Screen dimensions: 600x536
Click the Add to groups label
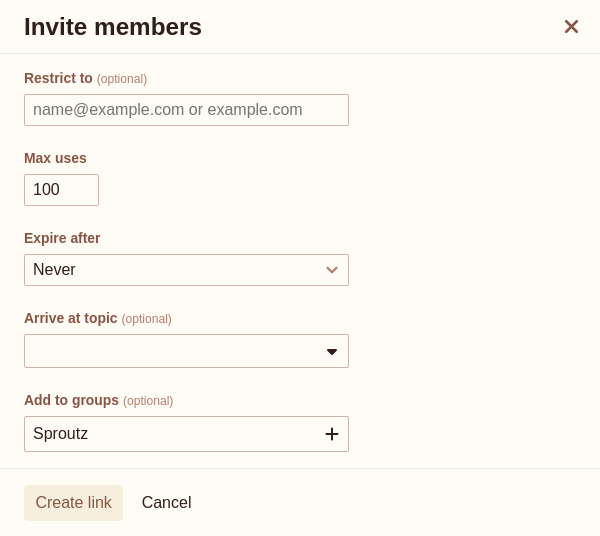point(71,400)
